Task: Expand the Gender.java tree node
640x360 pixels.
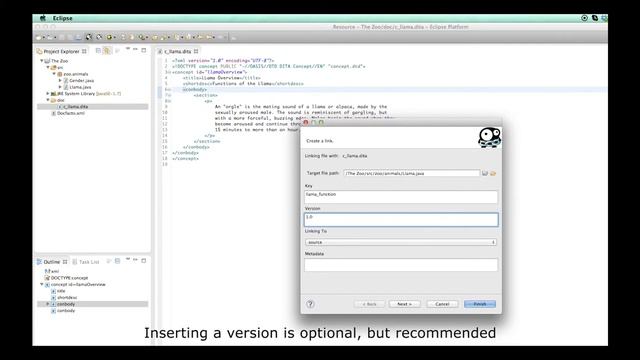Action: click(x=60, y=80)
